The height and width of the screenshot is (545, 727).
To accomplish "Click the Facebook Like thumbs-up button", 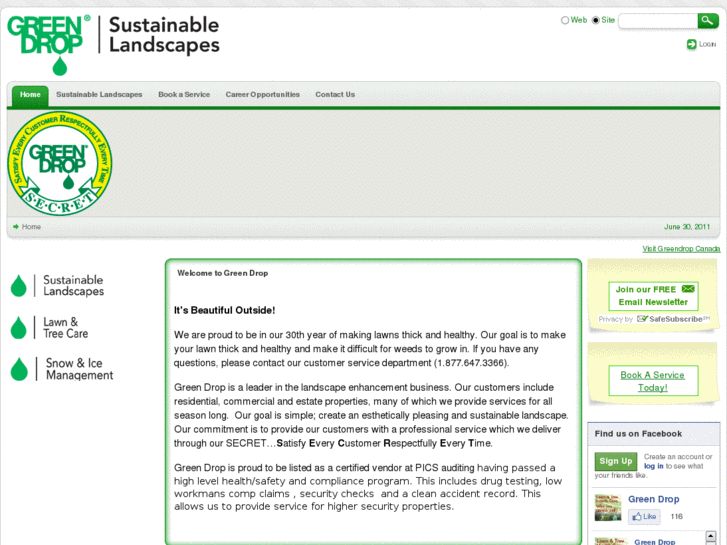I will (644, 516).
